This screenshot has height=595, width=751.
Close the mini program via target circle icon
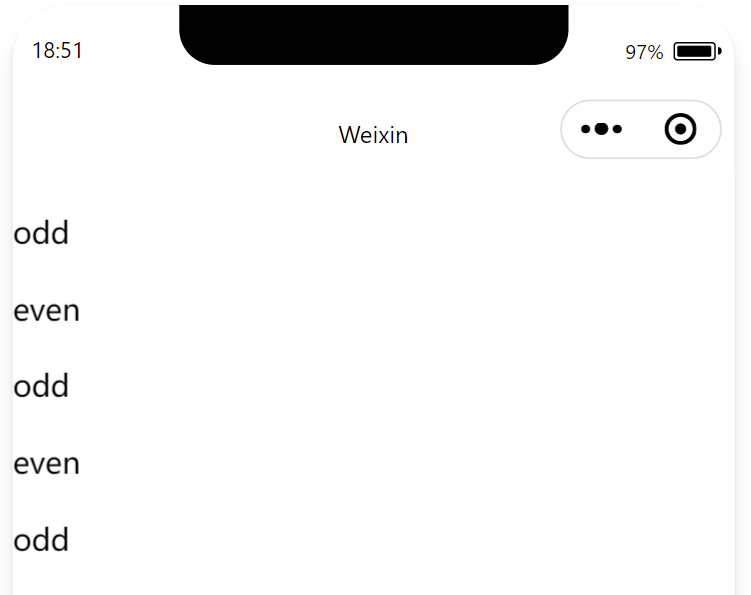click(680, 129)
